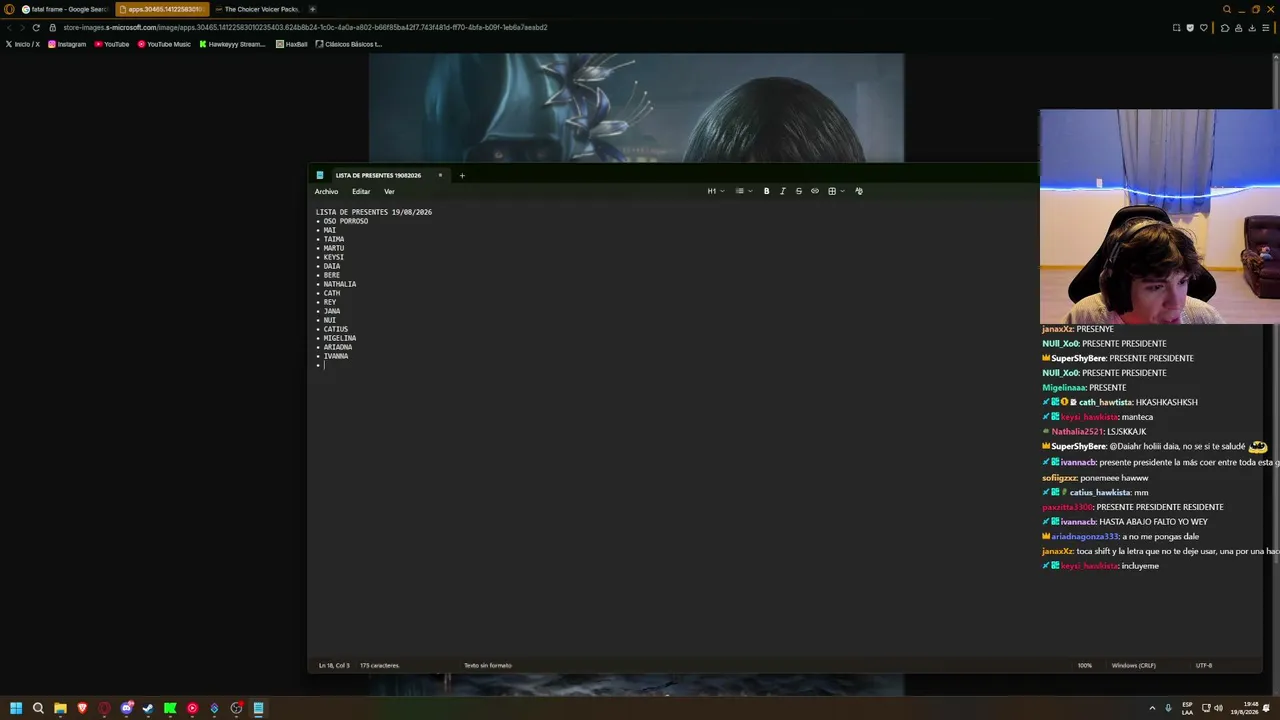
Task: Click the Ln 18, Col 3 position indicator
Action: (x=334, y=665)
